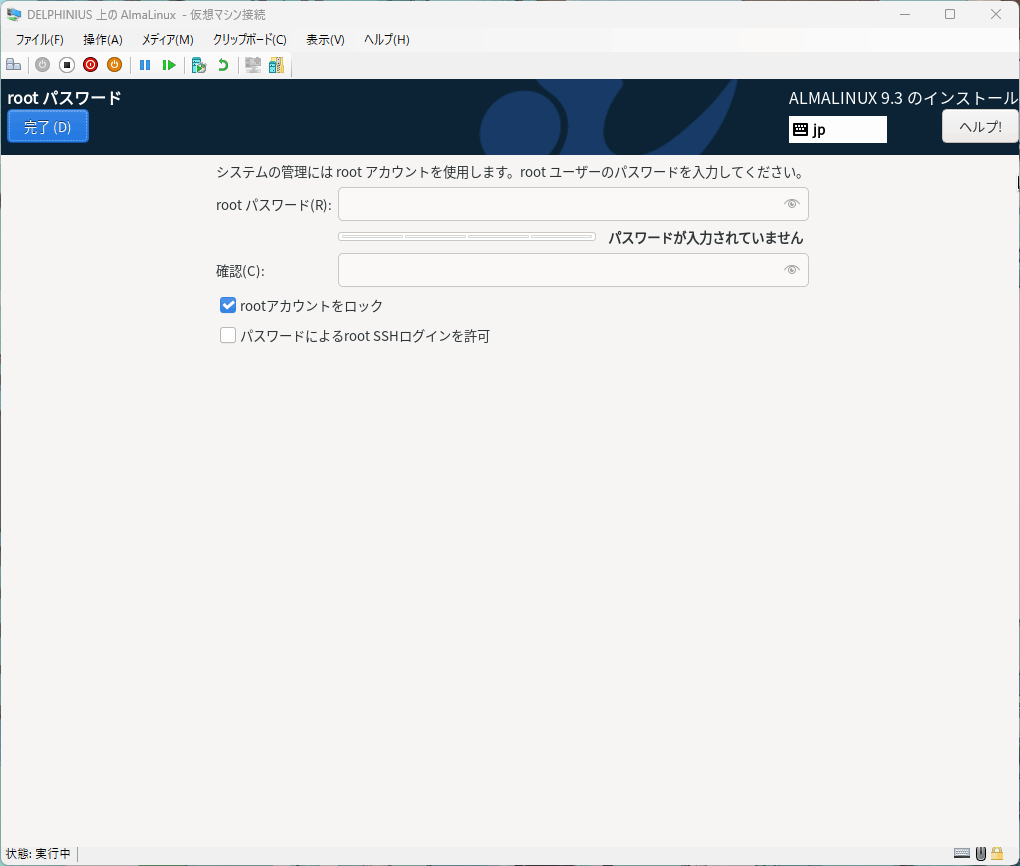This screenshot has width=1020, height=866.
Task: Click the パスワードが入力されていません message
Action: click(x=706, y=237)
